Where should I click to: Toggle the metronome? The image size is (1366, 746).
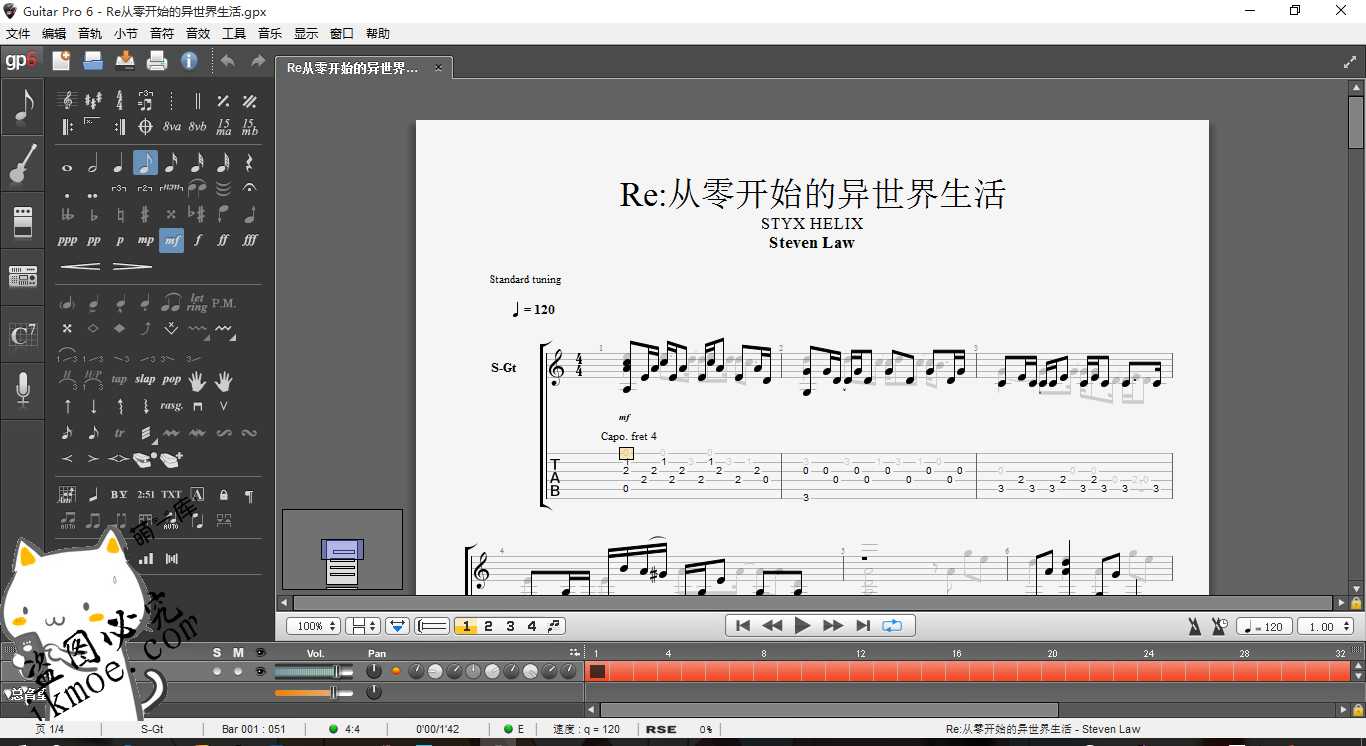click(1194, 626)
